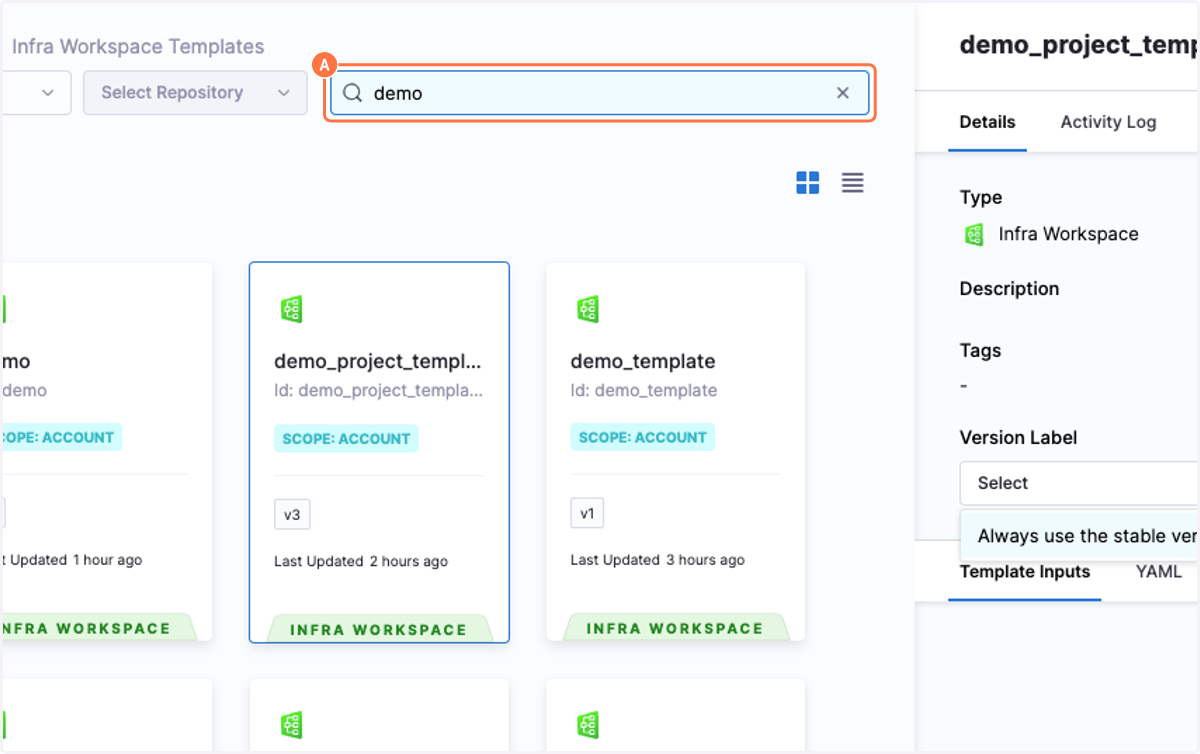Switch to the Details tab
This screenshot has width=1200, height=754.
click(987, 122)
